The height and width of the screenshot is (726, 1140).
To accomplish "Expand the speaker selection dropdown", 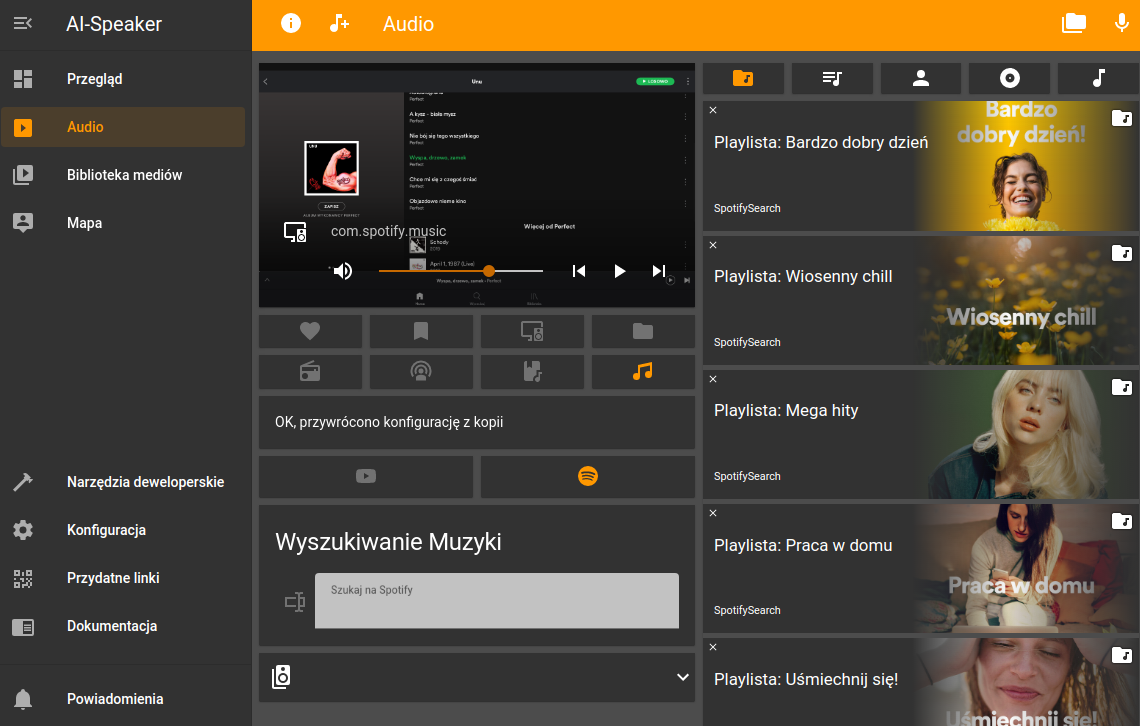I will (x=683, y=677).
